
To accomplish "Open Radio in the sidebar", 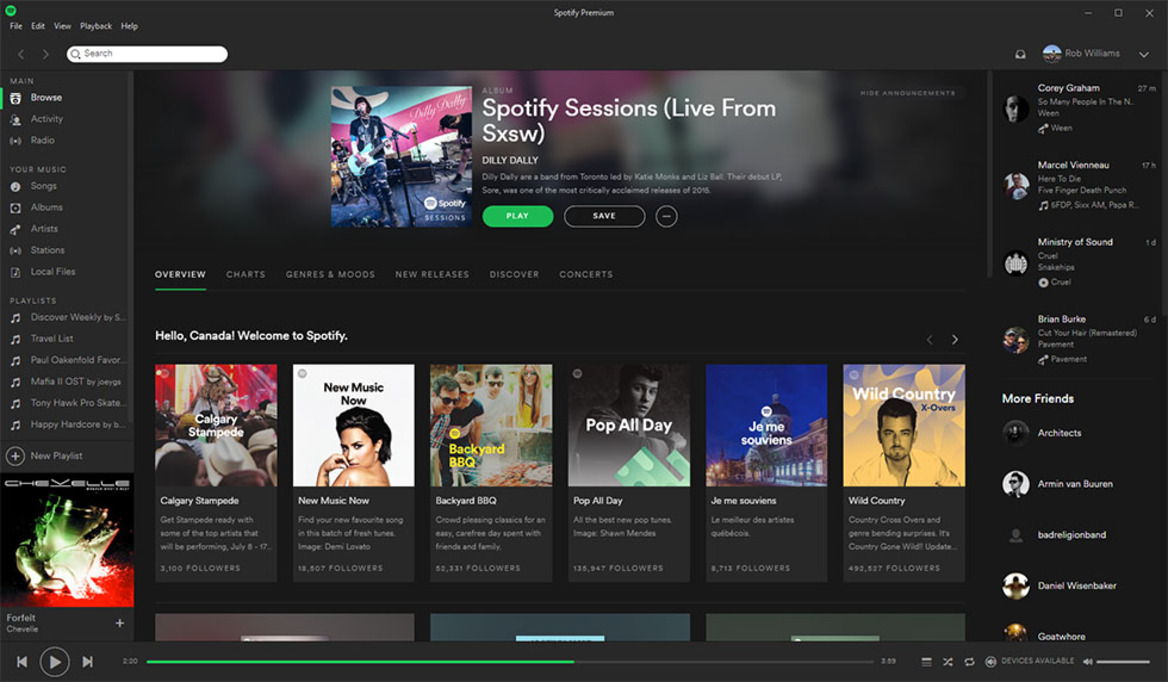I will [x=42, y=140].
